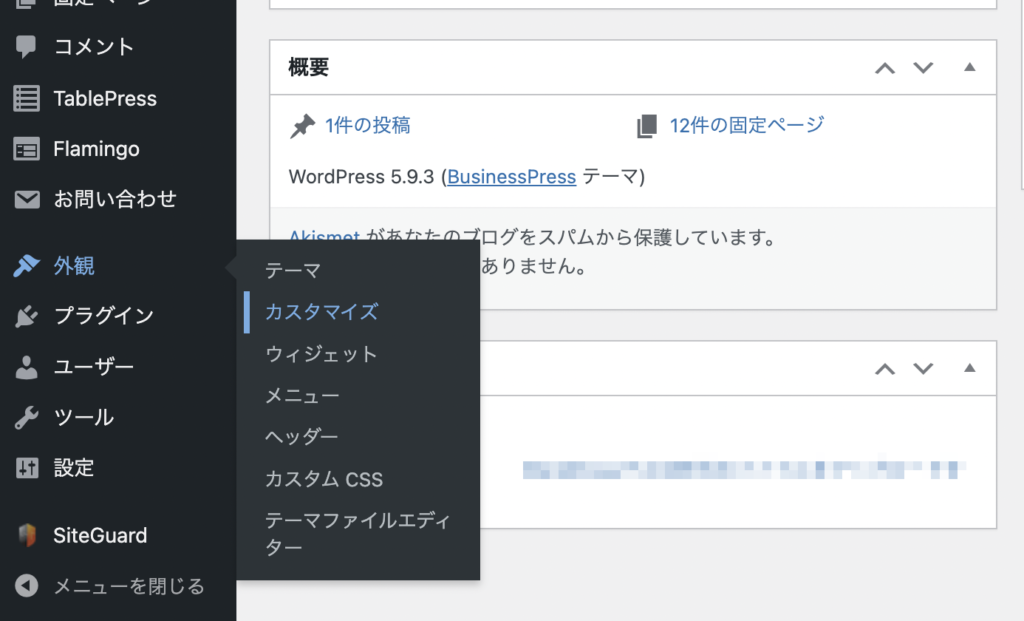Click the お問い合わせ envelope icon
Viewport: 1024px width, 621px height.
27,200
